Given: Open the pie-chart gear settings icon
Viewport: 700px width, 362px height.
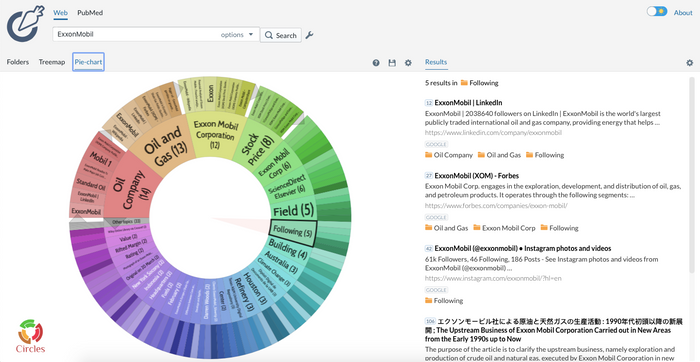Looking at the screenshot, I should coord(408,63).
